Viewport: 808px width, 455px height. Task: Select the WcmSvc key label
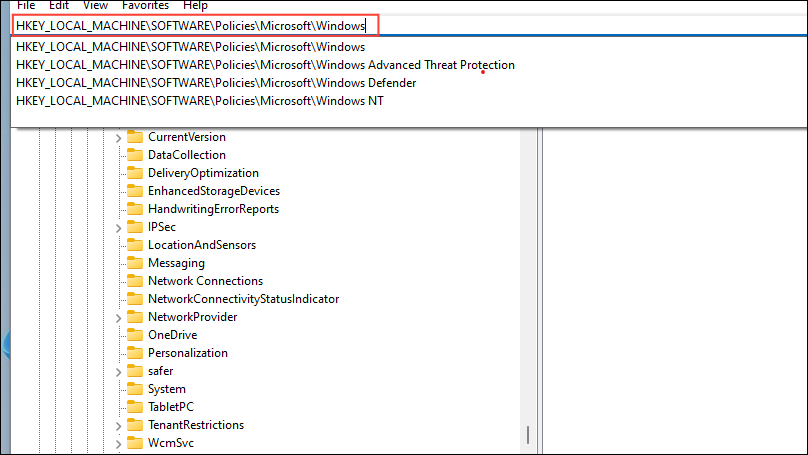(171, 444)
